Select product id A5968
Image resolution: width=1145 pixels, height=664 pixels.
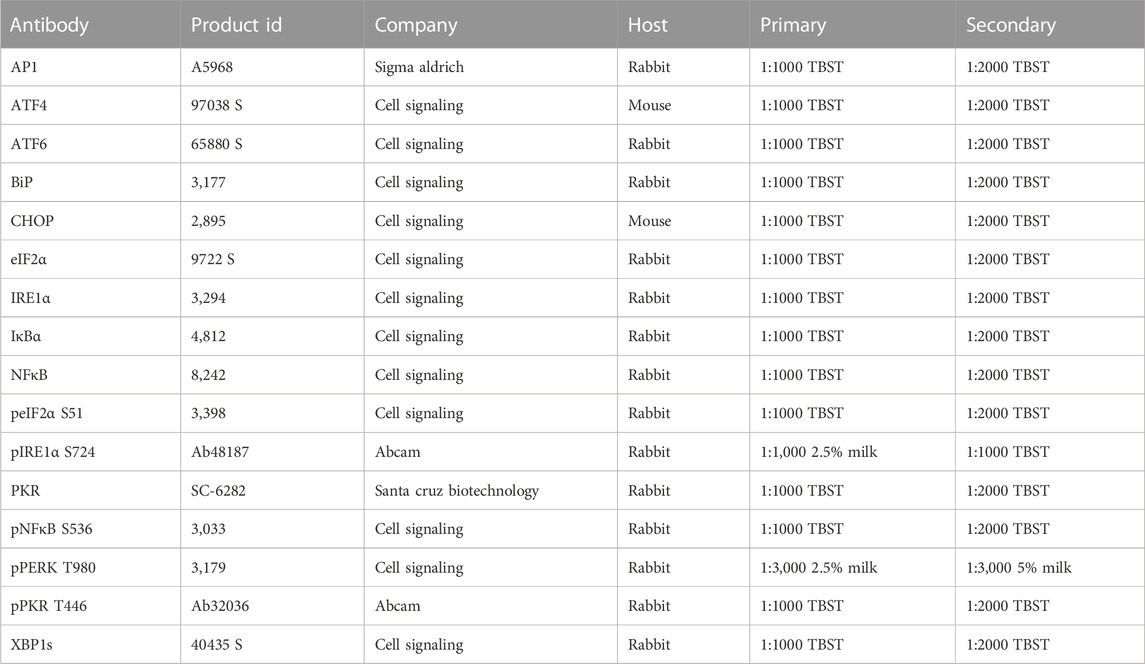pyautogui.click(x=272, y=67)
